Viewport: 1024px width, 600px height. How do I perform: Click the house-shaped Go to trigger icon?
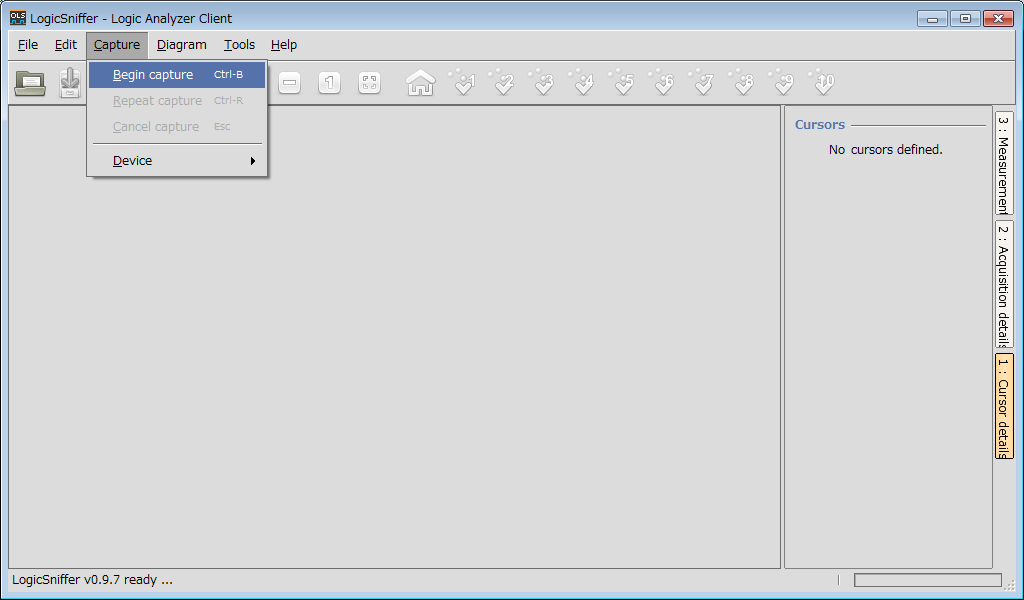420,83
